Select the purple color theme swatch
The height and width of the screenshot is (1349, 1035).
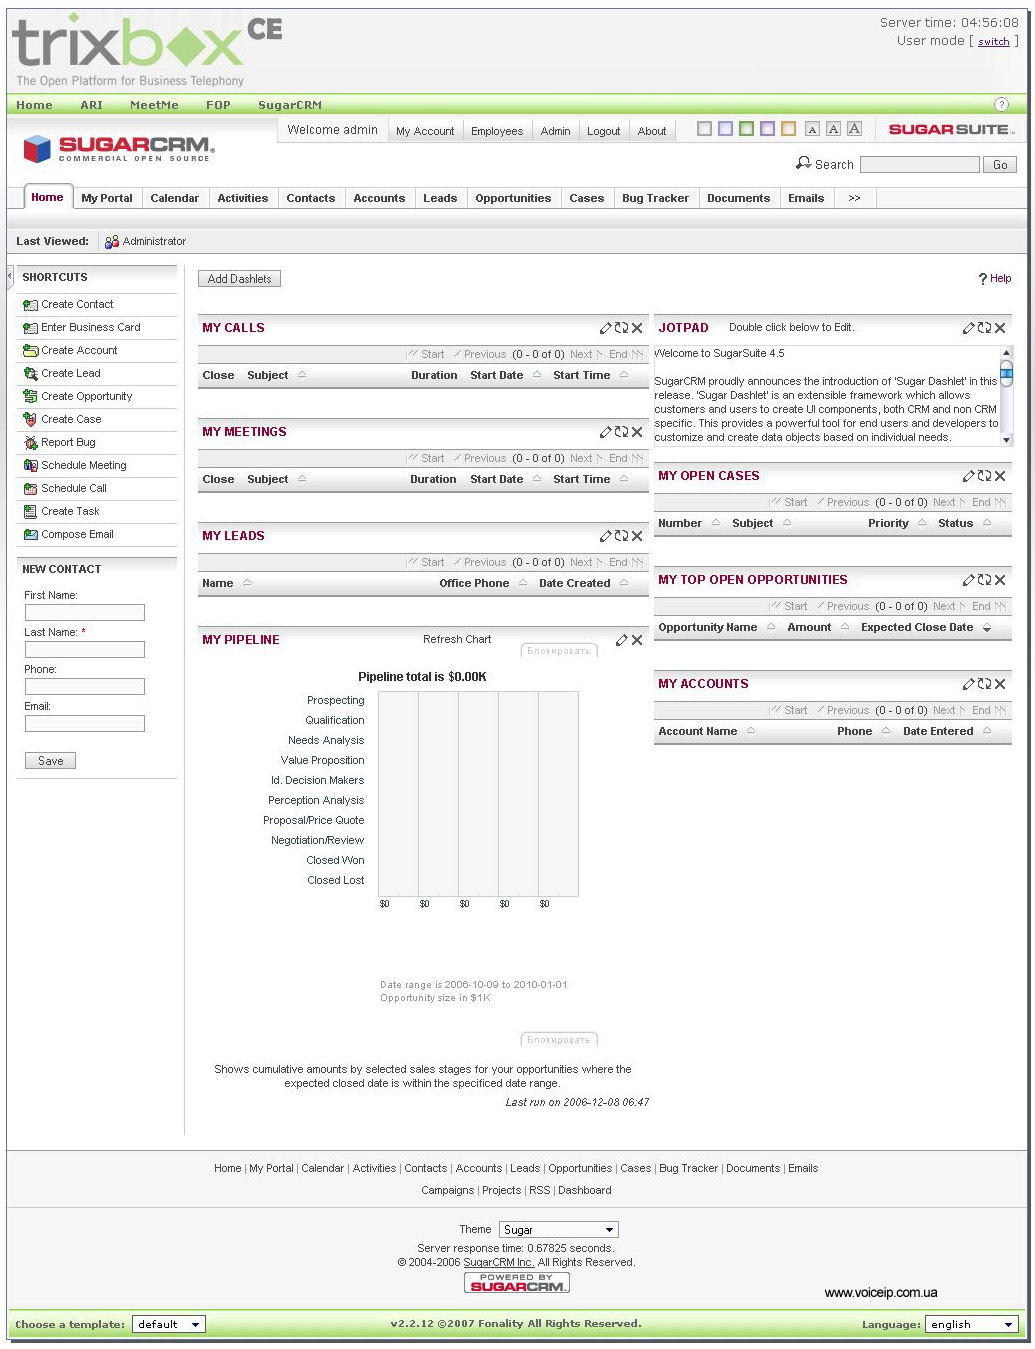tap(767, 129)
